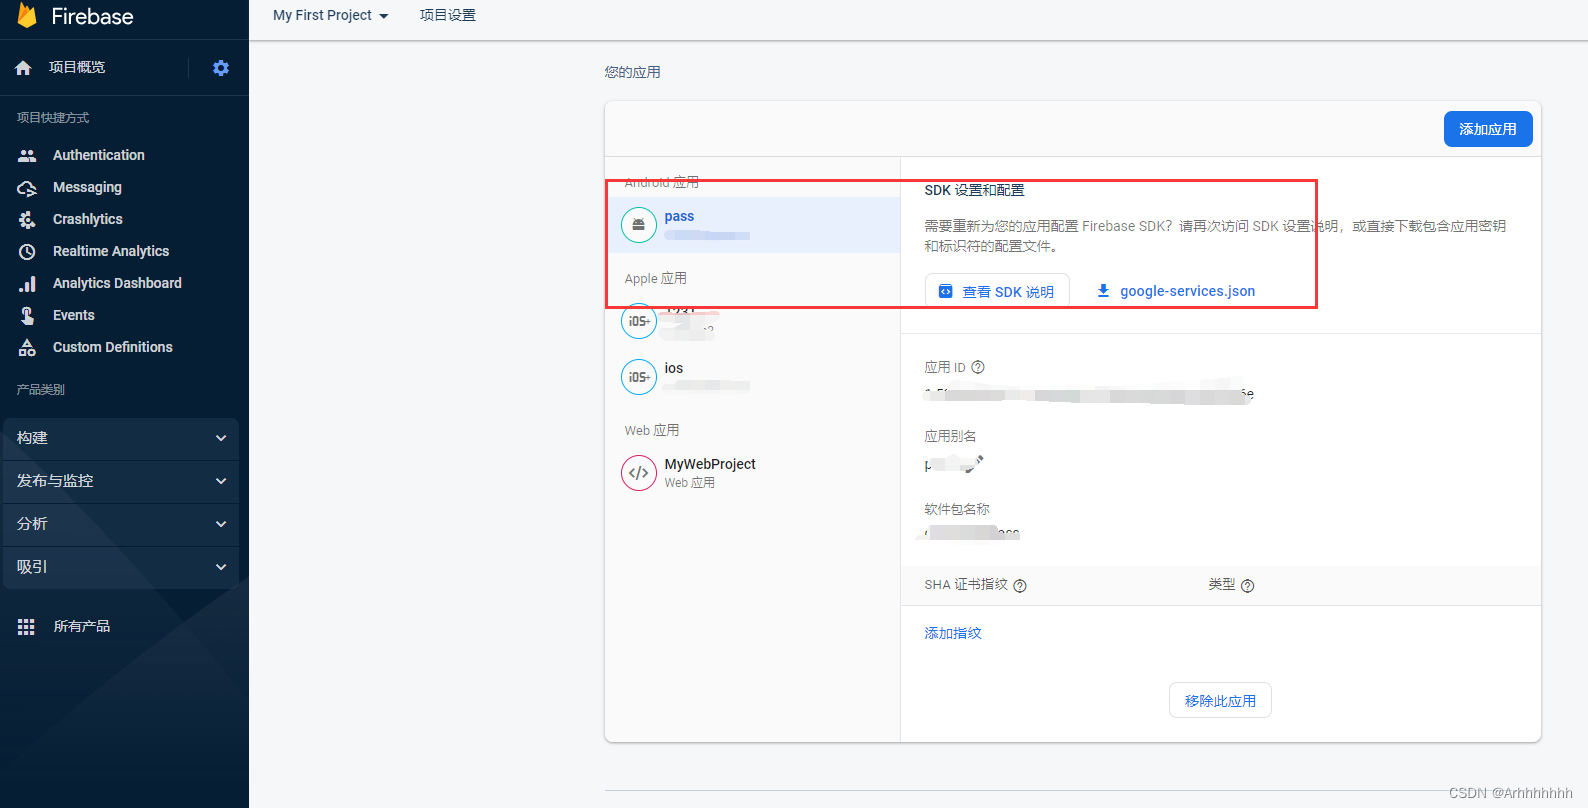Screen dimensions: 1588x808
Task: Open Custom Definitions
Action: 113,347
